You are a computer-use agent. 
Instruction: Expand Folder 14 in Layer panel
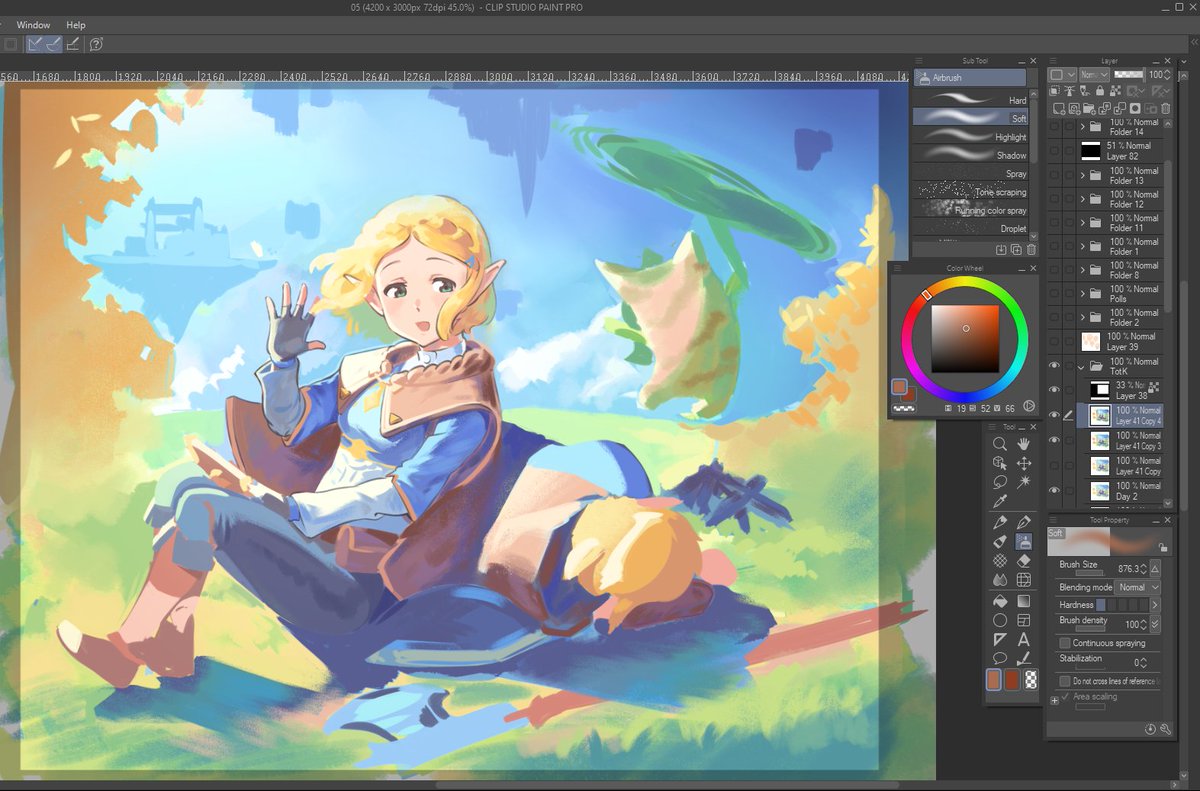tap(1083, 127)
